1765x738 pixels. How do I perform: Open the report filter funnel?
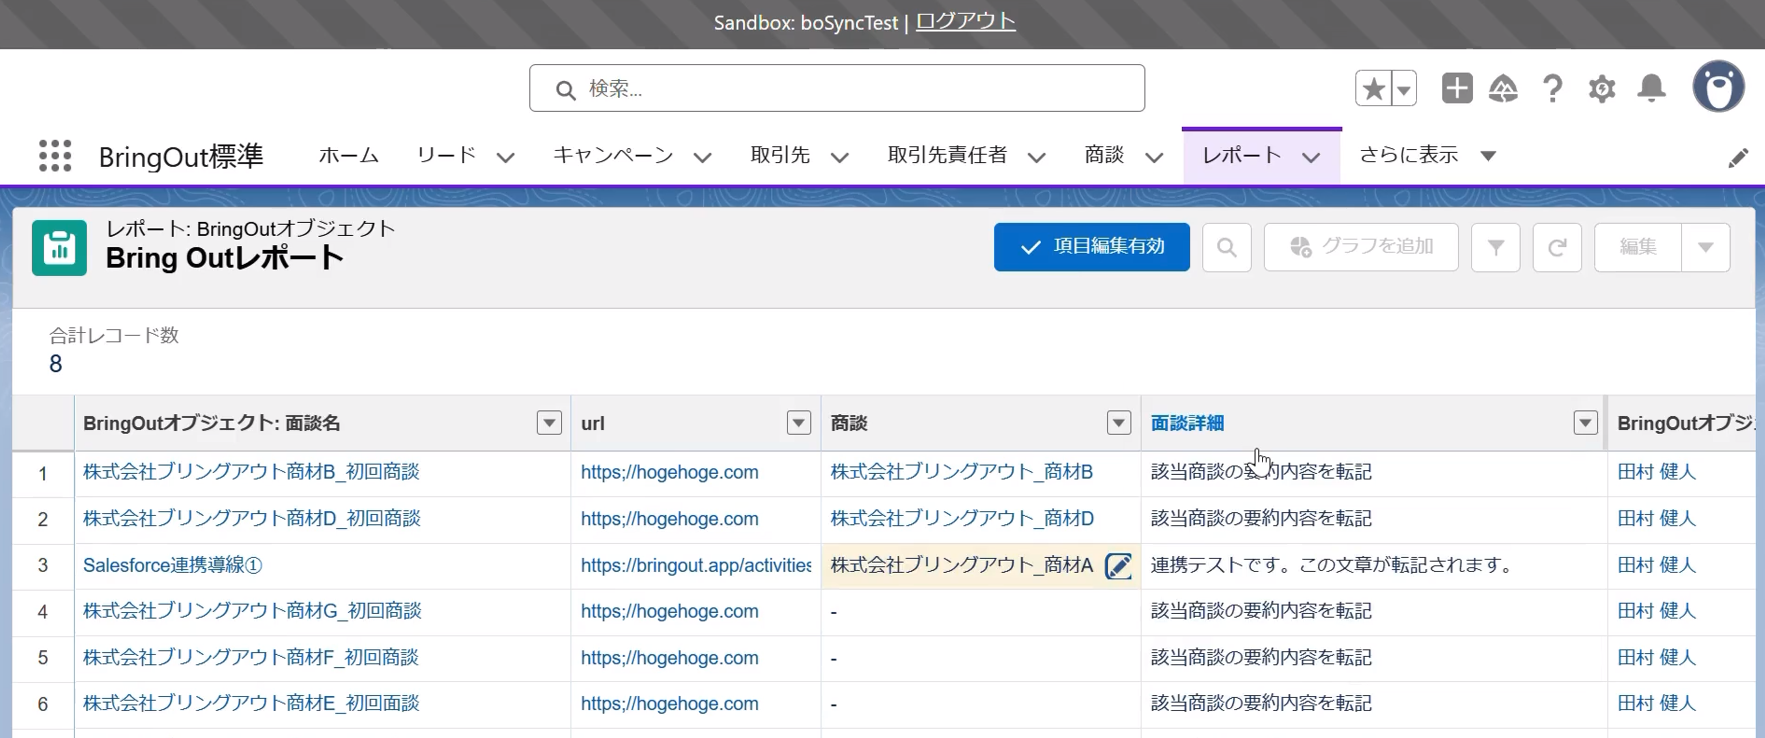point(1495,247)
